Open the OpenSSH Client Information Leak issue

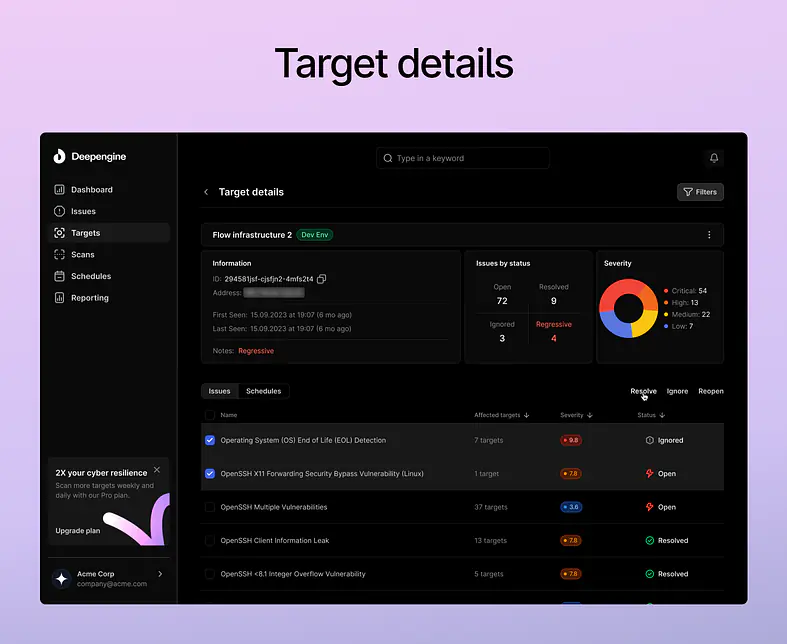pos(275,541)
